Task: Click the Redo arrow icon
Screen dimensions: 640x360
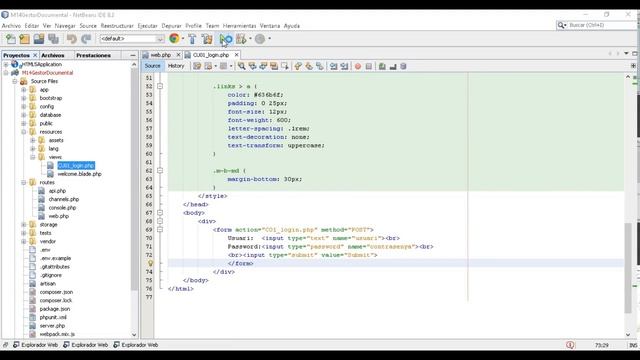Action: point(86,39)
